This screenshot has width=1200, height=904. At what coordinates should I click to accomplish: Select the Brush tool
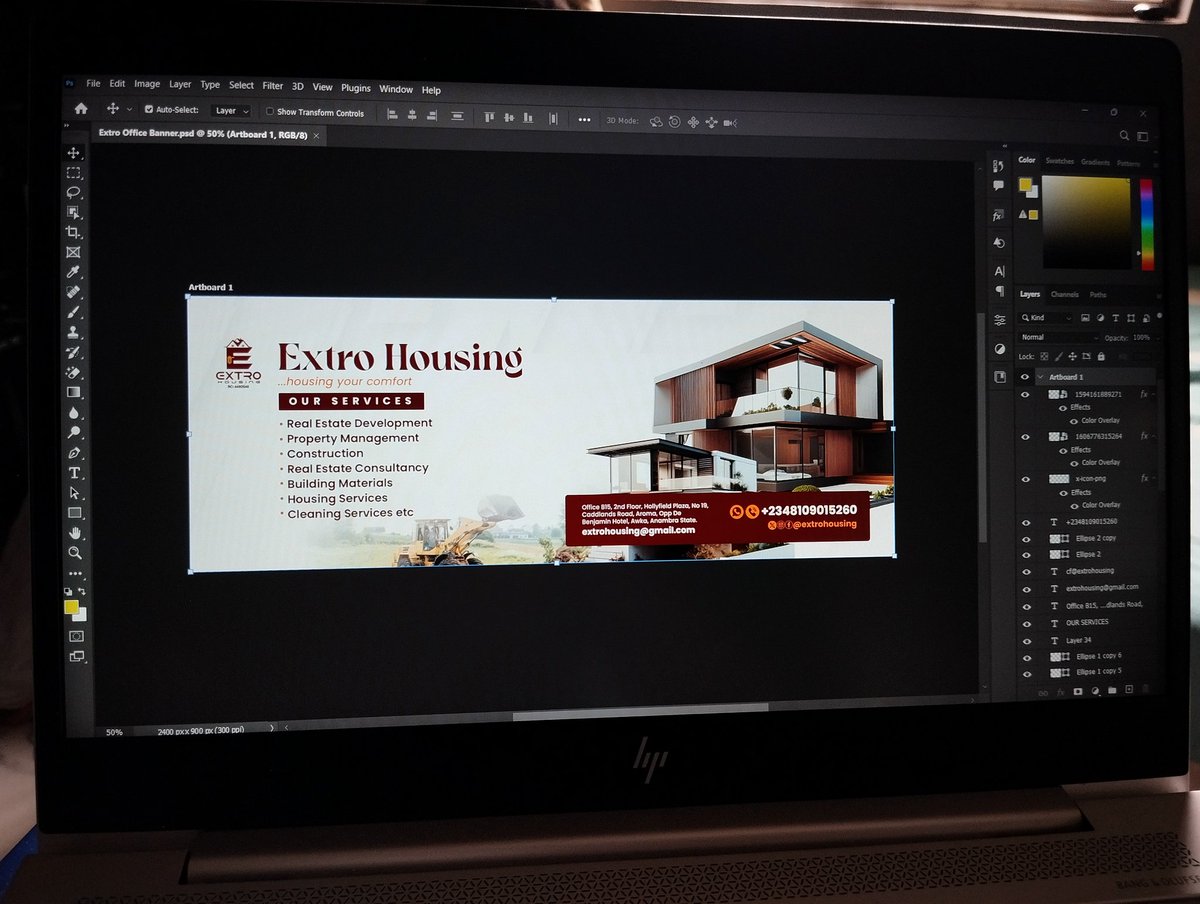pos(74,312)
